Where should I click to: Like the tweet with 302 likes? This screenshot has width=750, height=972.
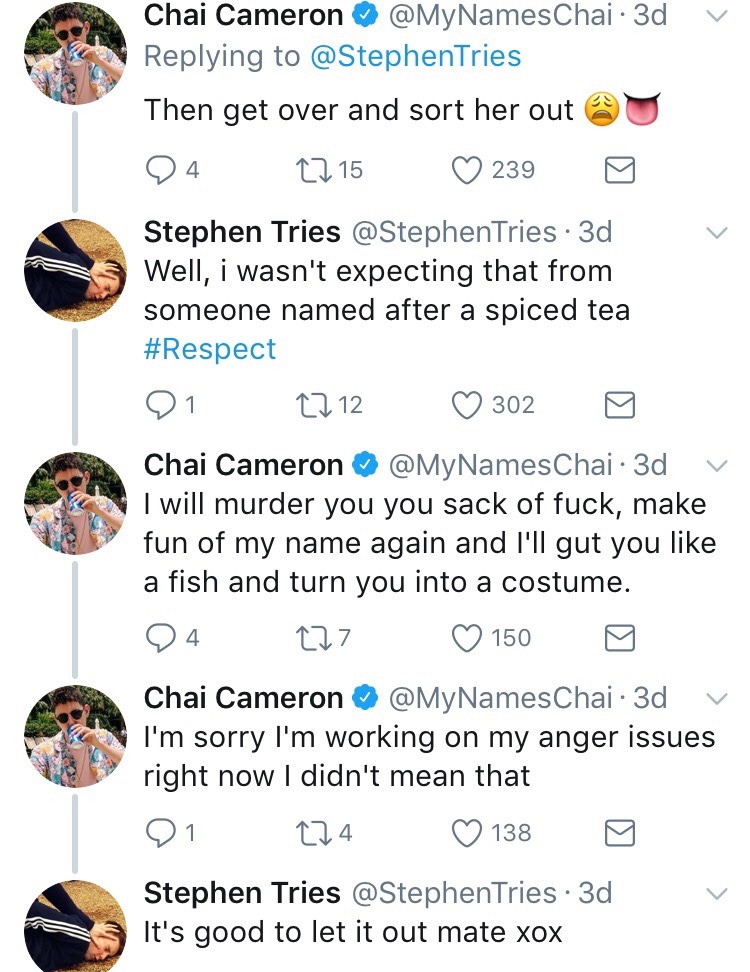tap(468, 405)
